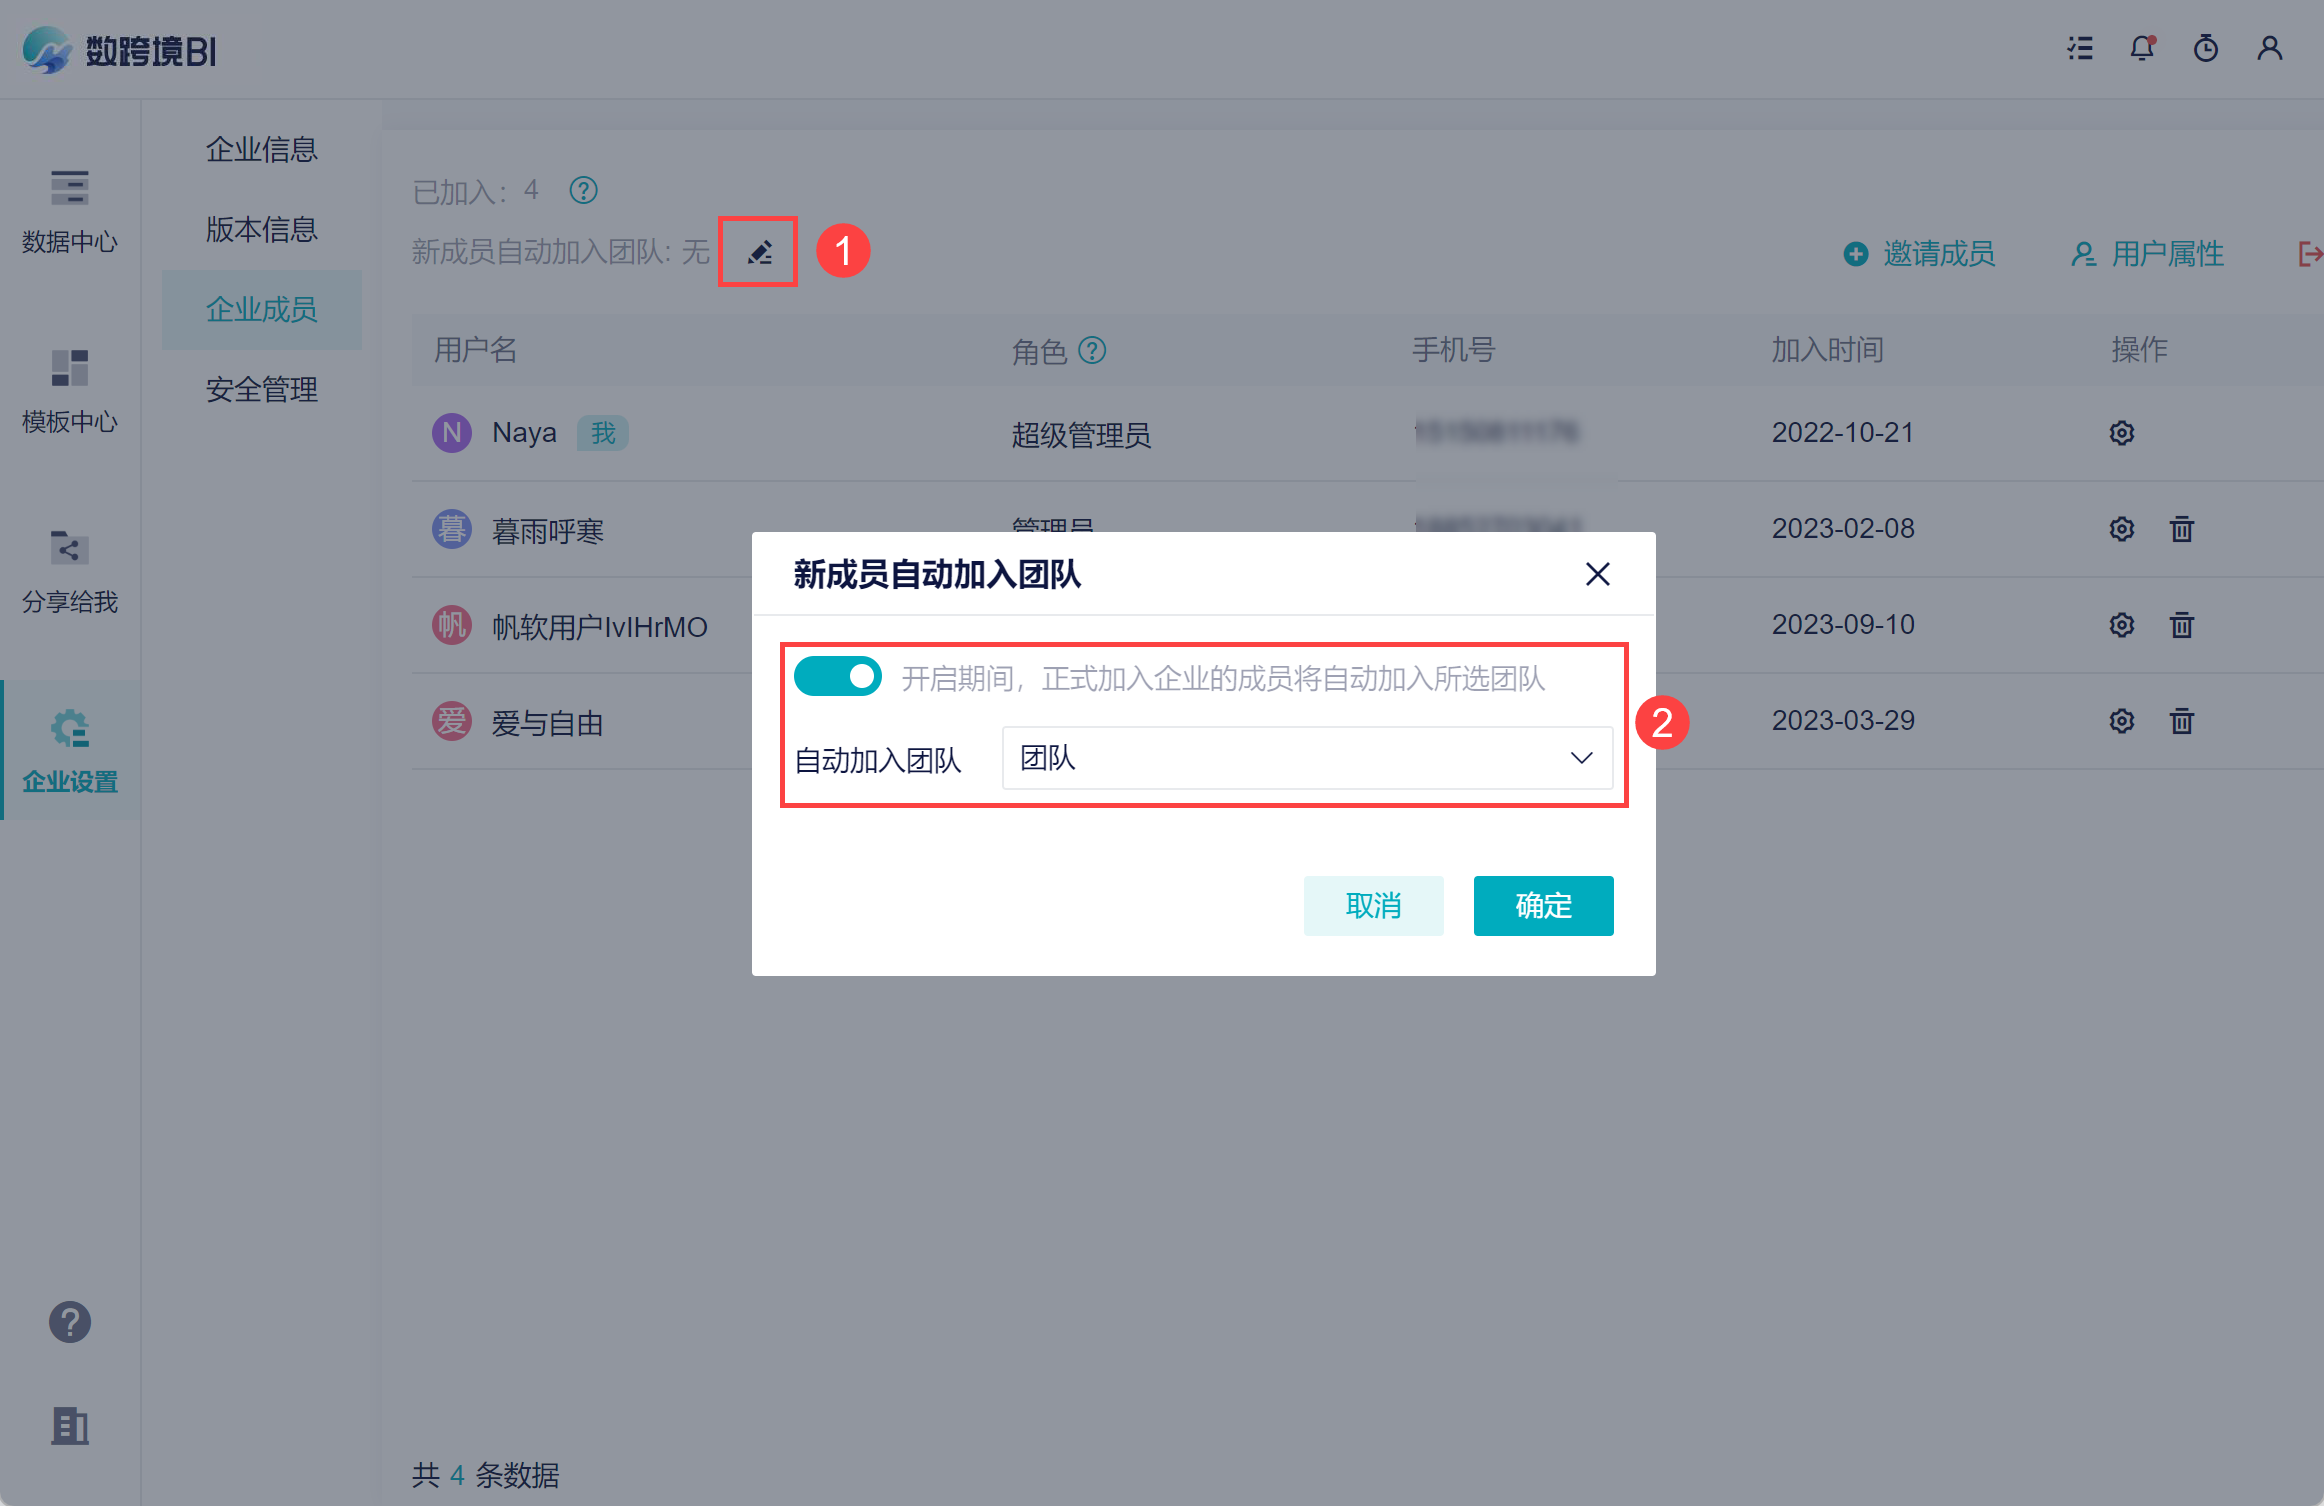
Task: Open the user profile icon
Action: [2269, 48]
